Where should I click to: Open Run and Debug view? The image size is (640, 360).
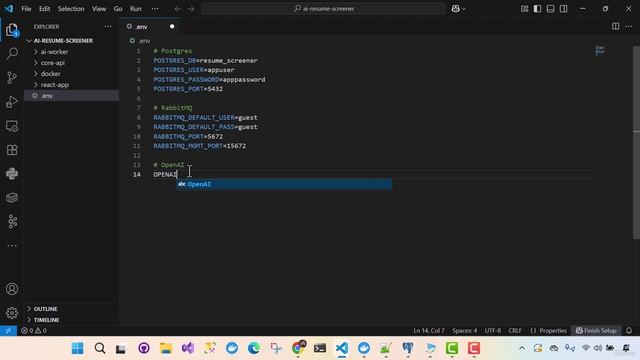(x=12, y=102)
